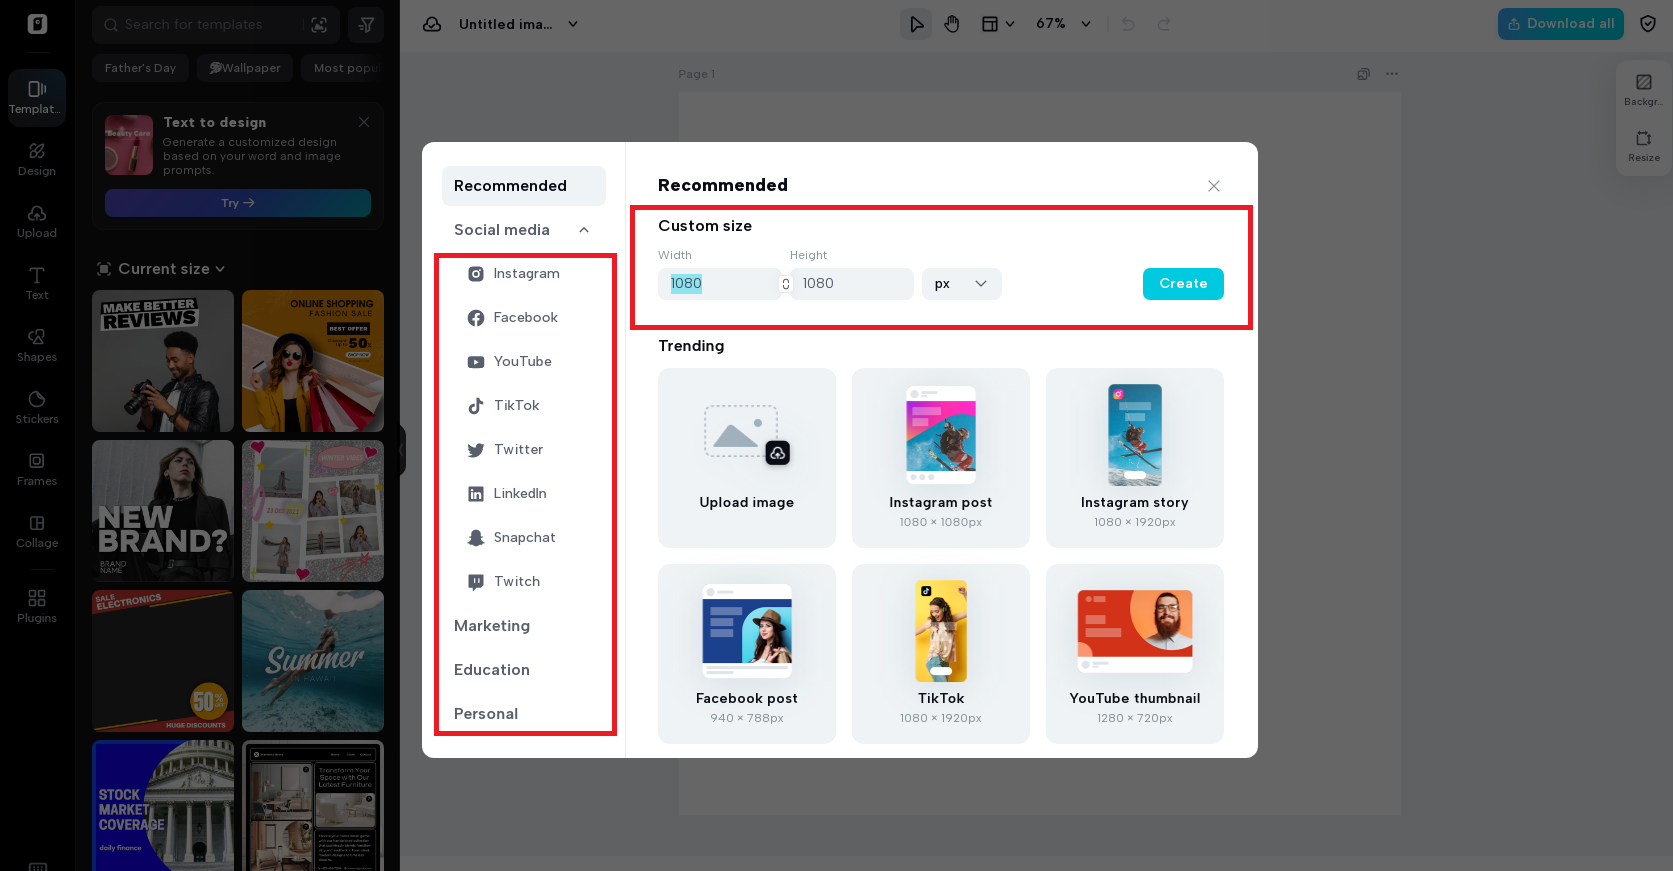Open the Stickers sidebar panel
1673x871 pixels.
tap(37, 408)
